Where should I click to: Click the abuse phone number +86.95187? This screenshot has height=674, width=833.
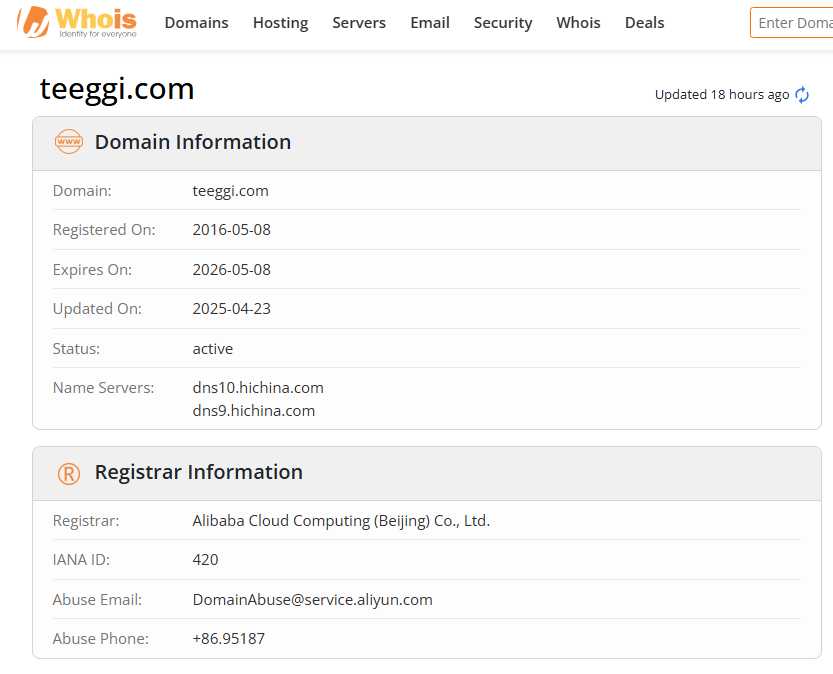229,638
